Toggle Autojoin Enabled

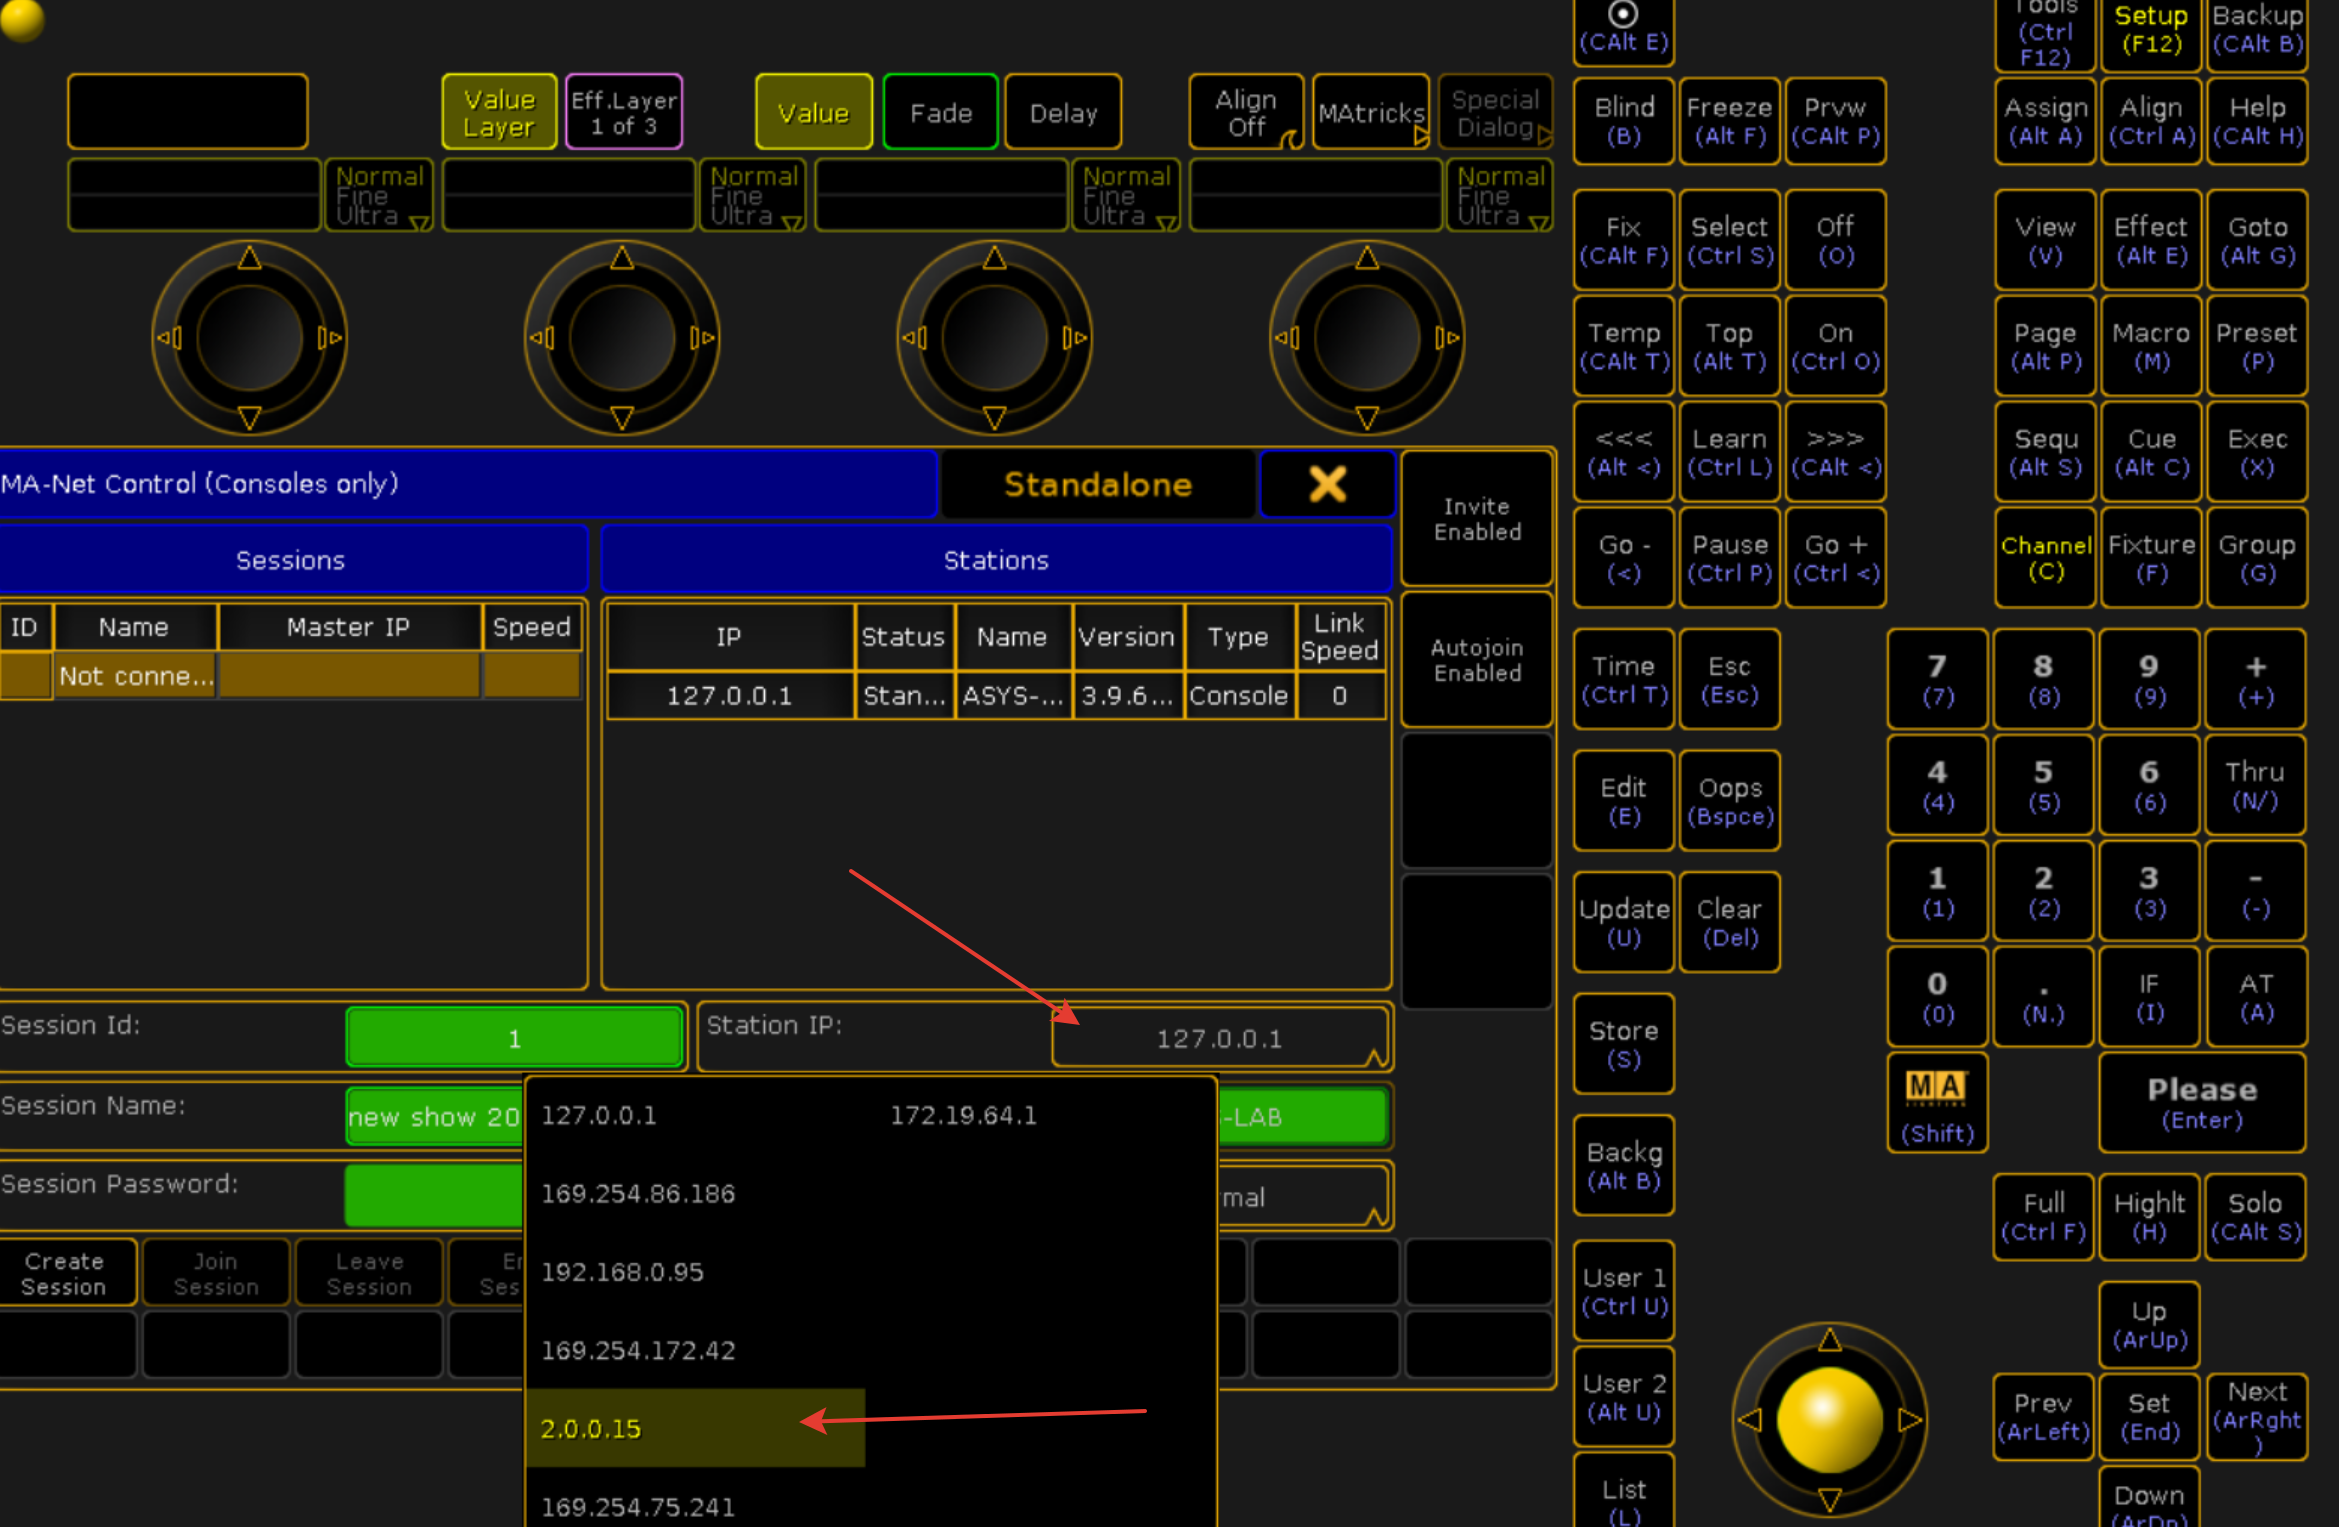[1477, 660]
